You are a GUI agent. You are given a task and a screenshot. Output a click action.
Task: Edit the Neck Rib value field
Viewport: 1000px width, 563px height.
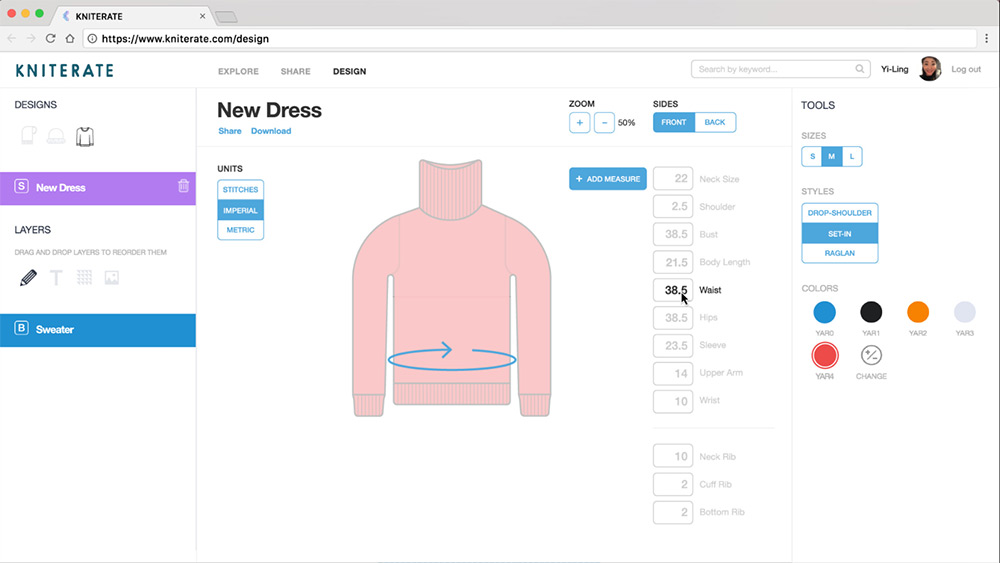coord(673,457)
